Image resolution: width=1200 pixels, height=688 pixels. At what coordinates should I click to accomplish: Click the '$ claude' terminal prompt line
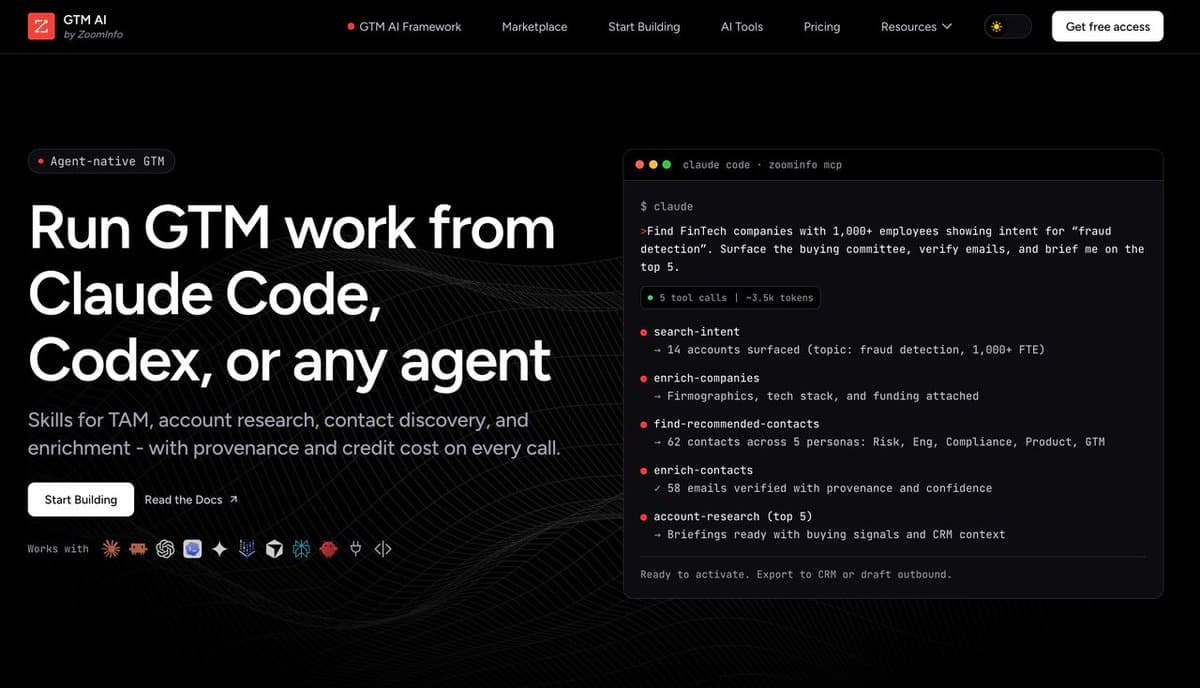tap(667, 207)
